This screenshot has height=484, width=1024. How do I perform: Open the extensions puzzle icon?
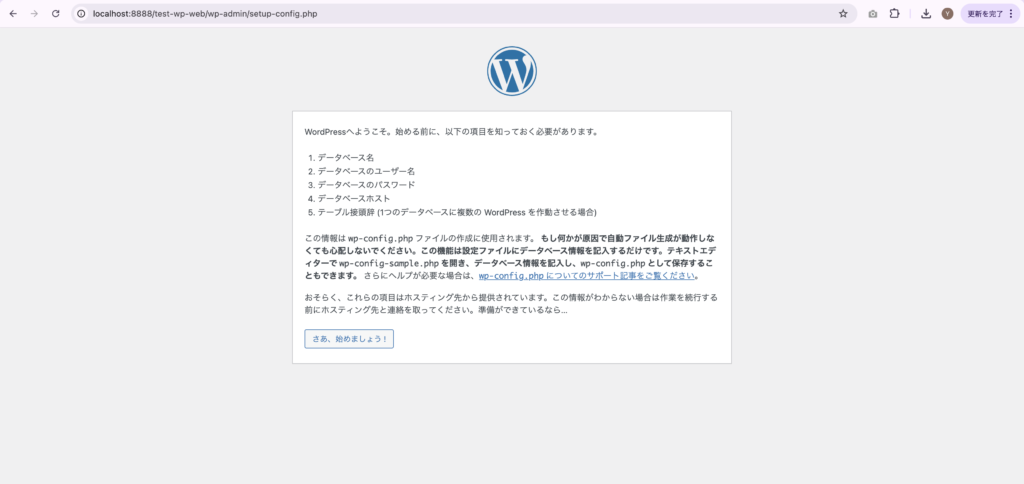click(x=895, y=13)
